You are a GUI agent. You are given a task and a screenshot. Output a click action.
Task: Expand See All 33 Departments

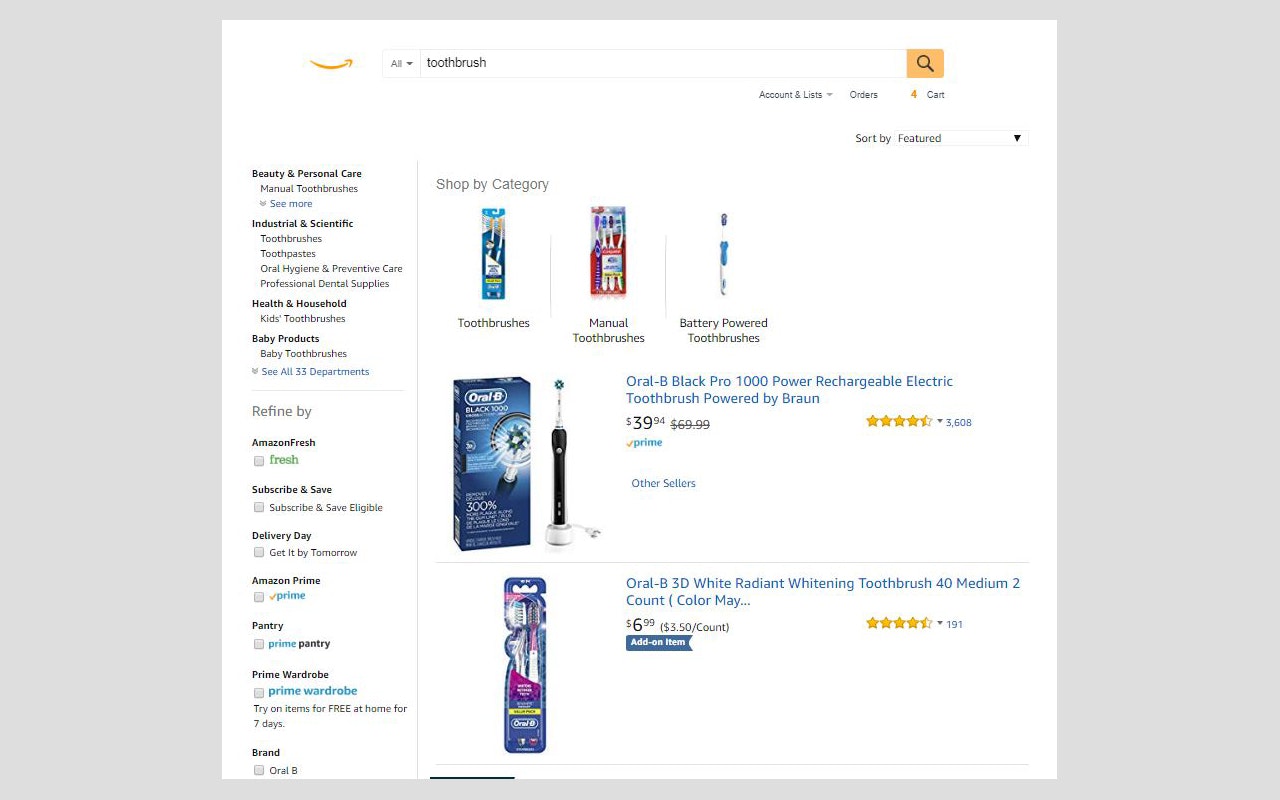[315, 371]
